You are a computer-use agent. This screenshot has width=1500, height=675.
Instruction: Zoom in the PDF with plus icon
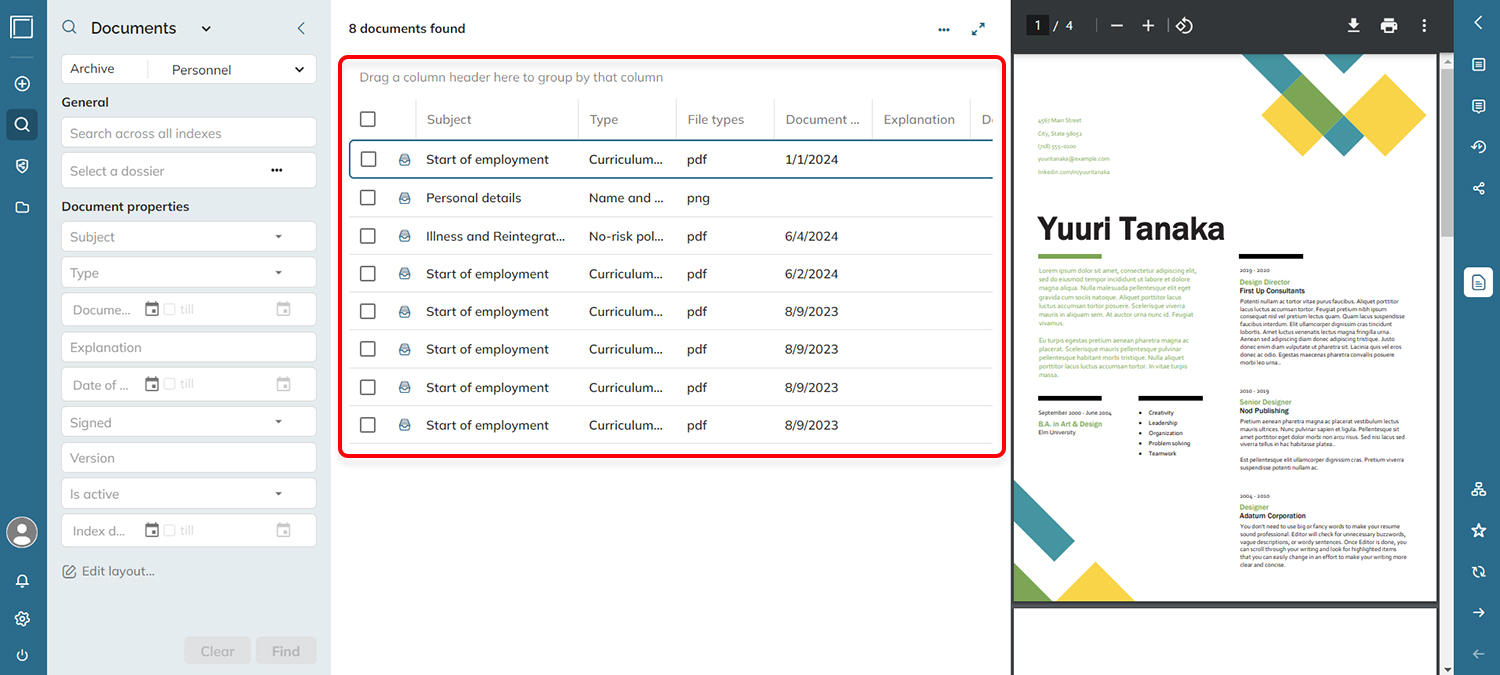tap(1148, 26)
